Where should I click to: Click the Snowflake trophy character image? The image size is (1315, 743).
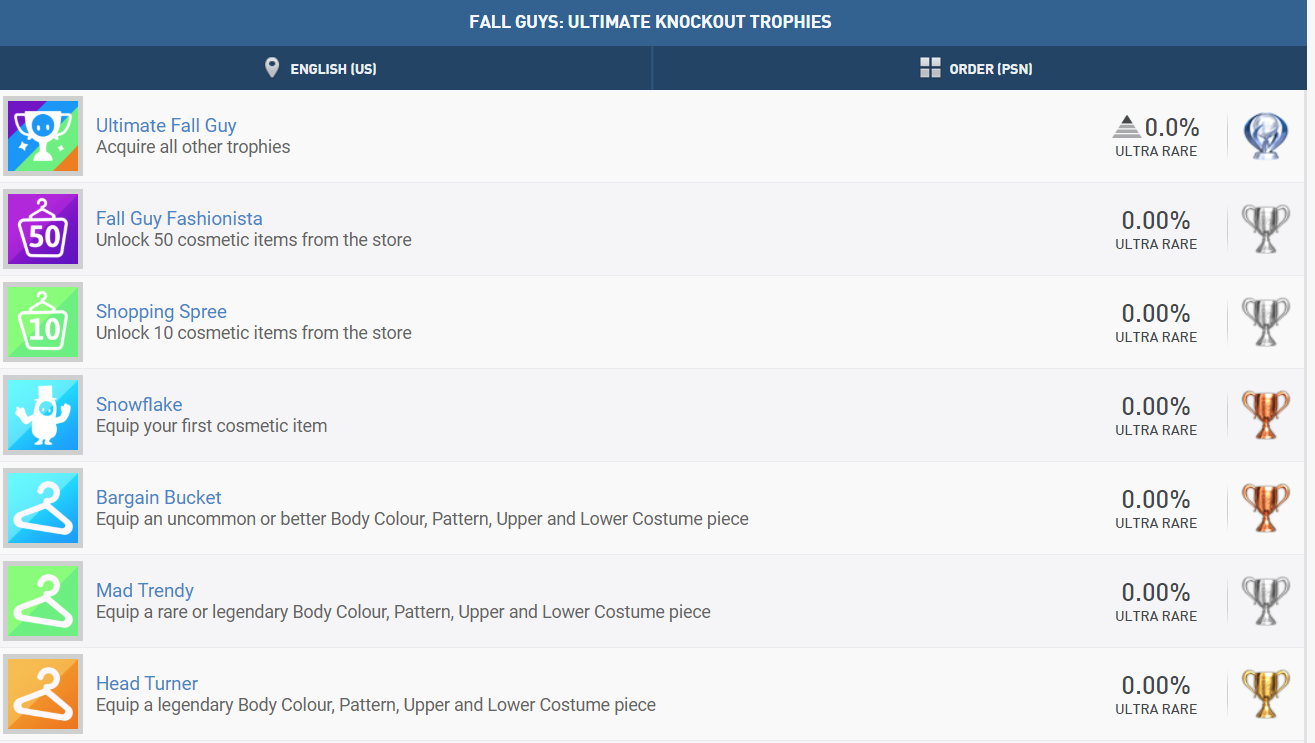coord(43,415)
